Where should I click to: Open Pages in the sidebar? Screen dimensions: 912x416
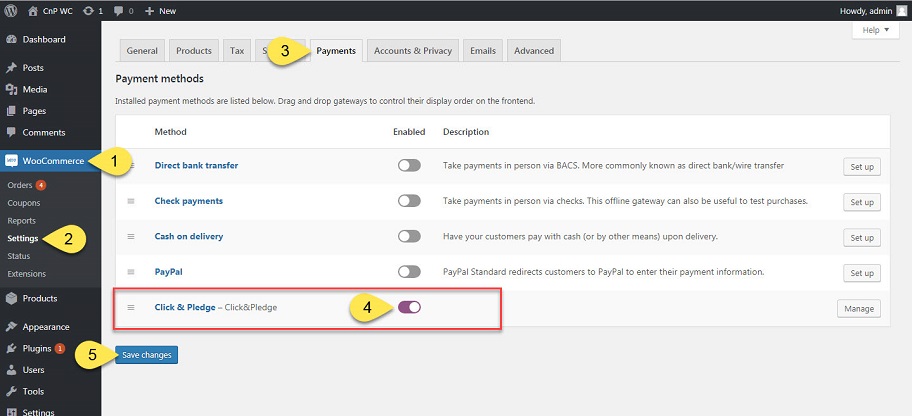tap(51, 111)
